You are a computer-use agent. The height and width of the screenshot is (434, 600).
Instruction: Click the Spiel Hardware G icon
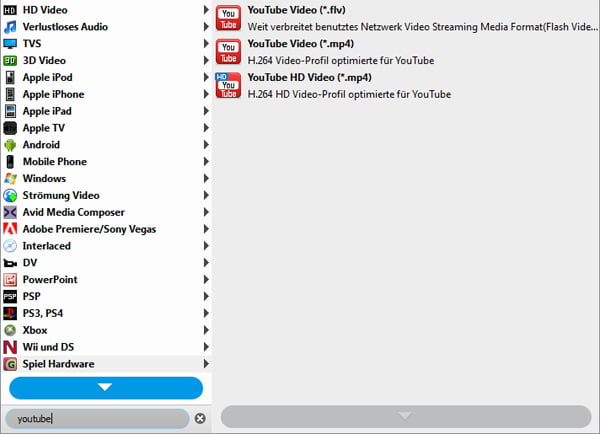pyautogui.click(x=10, y=364)
